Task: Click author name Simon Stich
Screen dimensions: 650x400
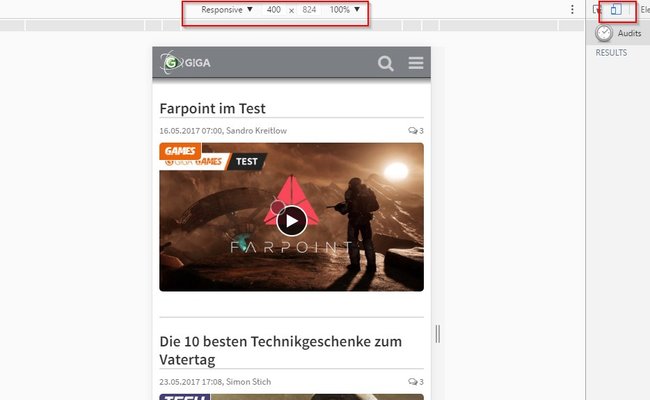Action: tap(248, 382)
